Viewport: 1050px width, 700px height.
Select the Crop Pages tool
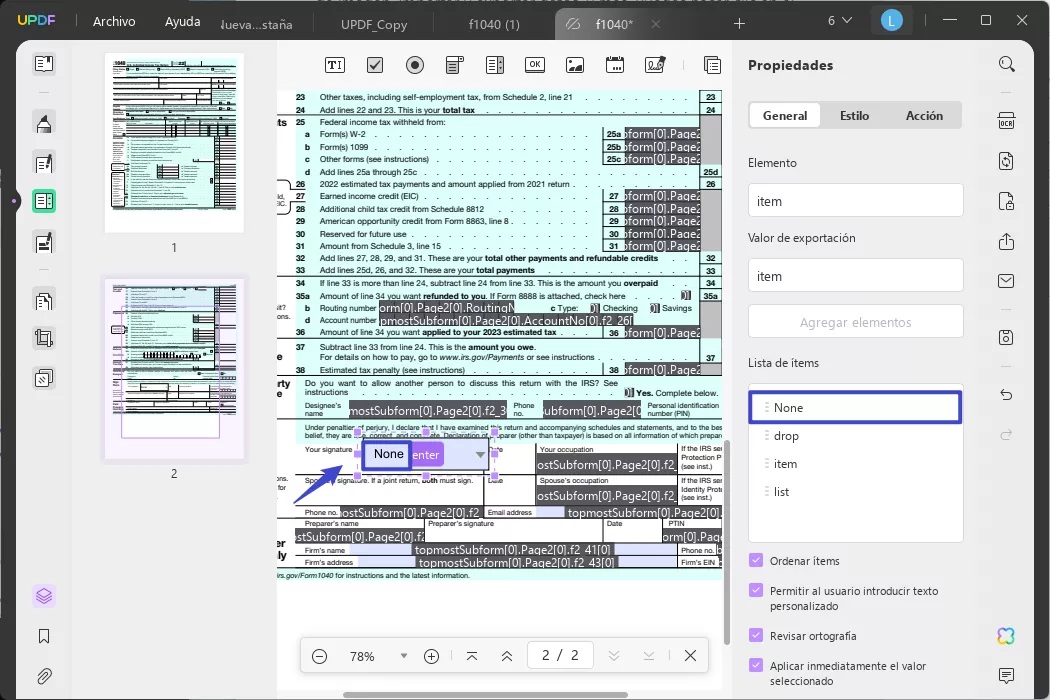44,338
